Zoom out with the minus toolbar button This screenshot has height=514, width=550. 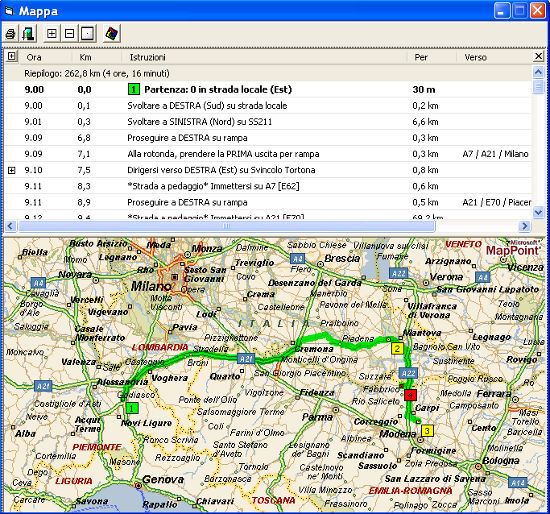tap(69, 34)
